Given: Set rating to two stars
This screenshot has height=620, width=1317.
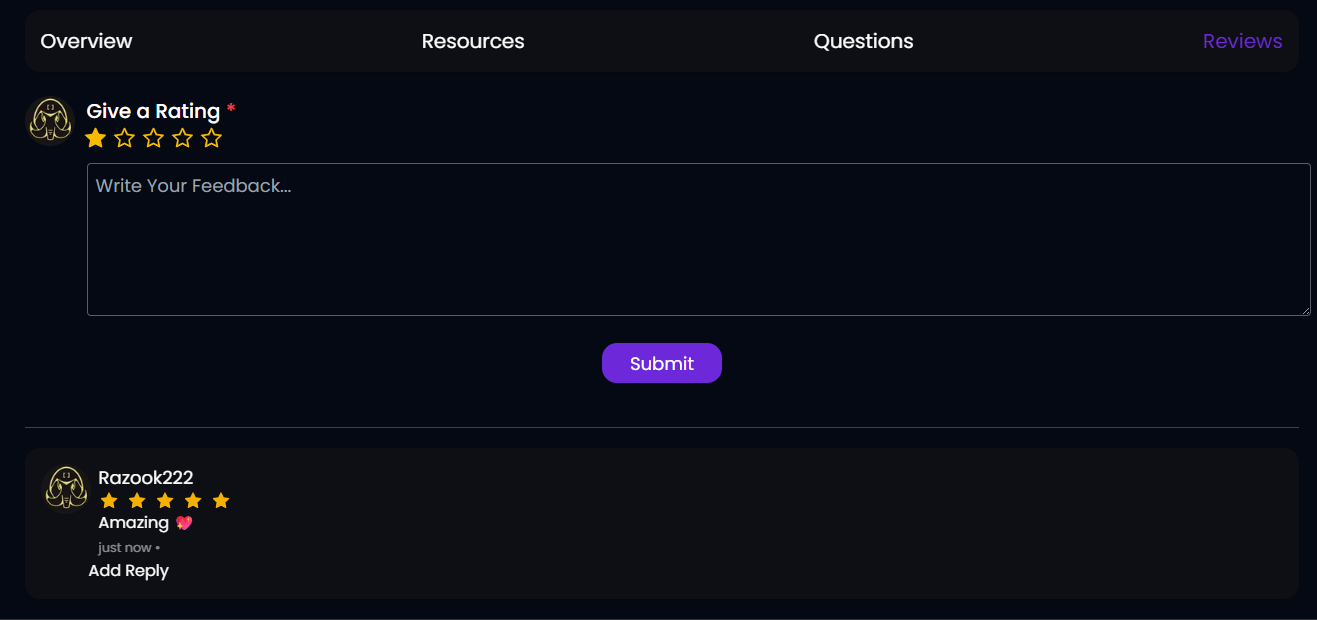Looking at the screenshot, I should click(124, 138).
